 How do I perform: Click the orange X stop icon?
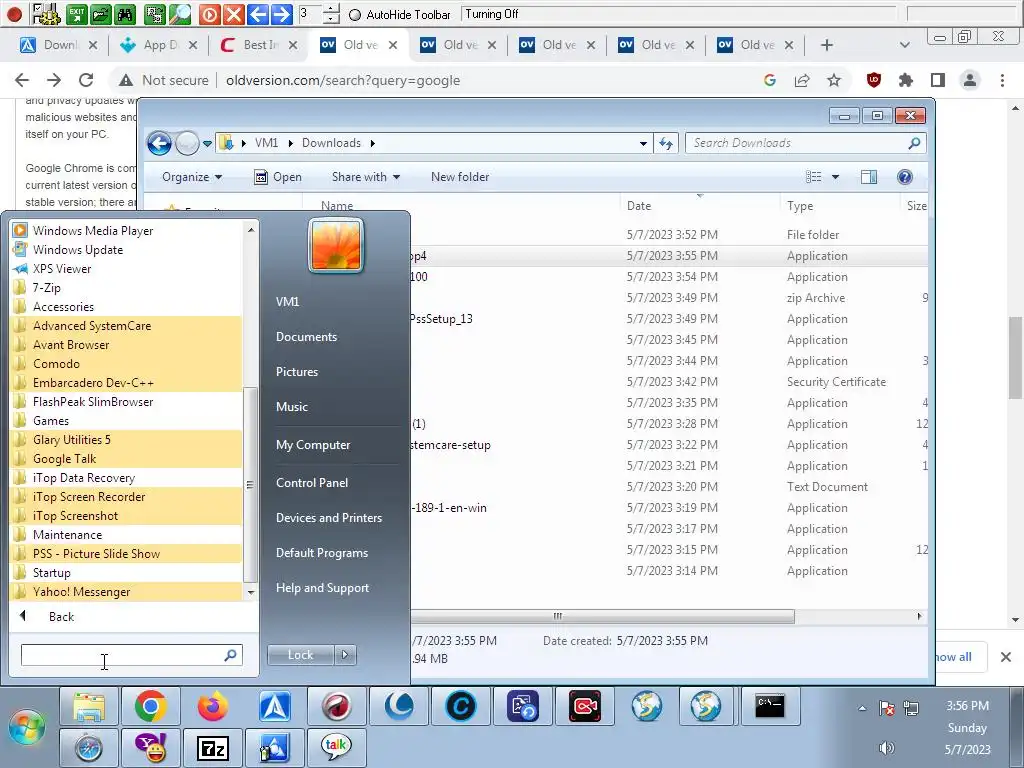click(233, 14)
